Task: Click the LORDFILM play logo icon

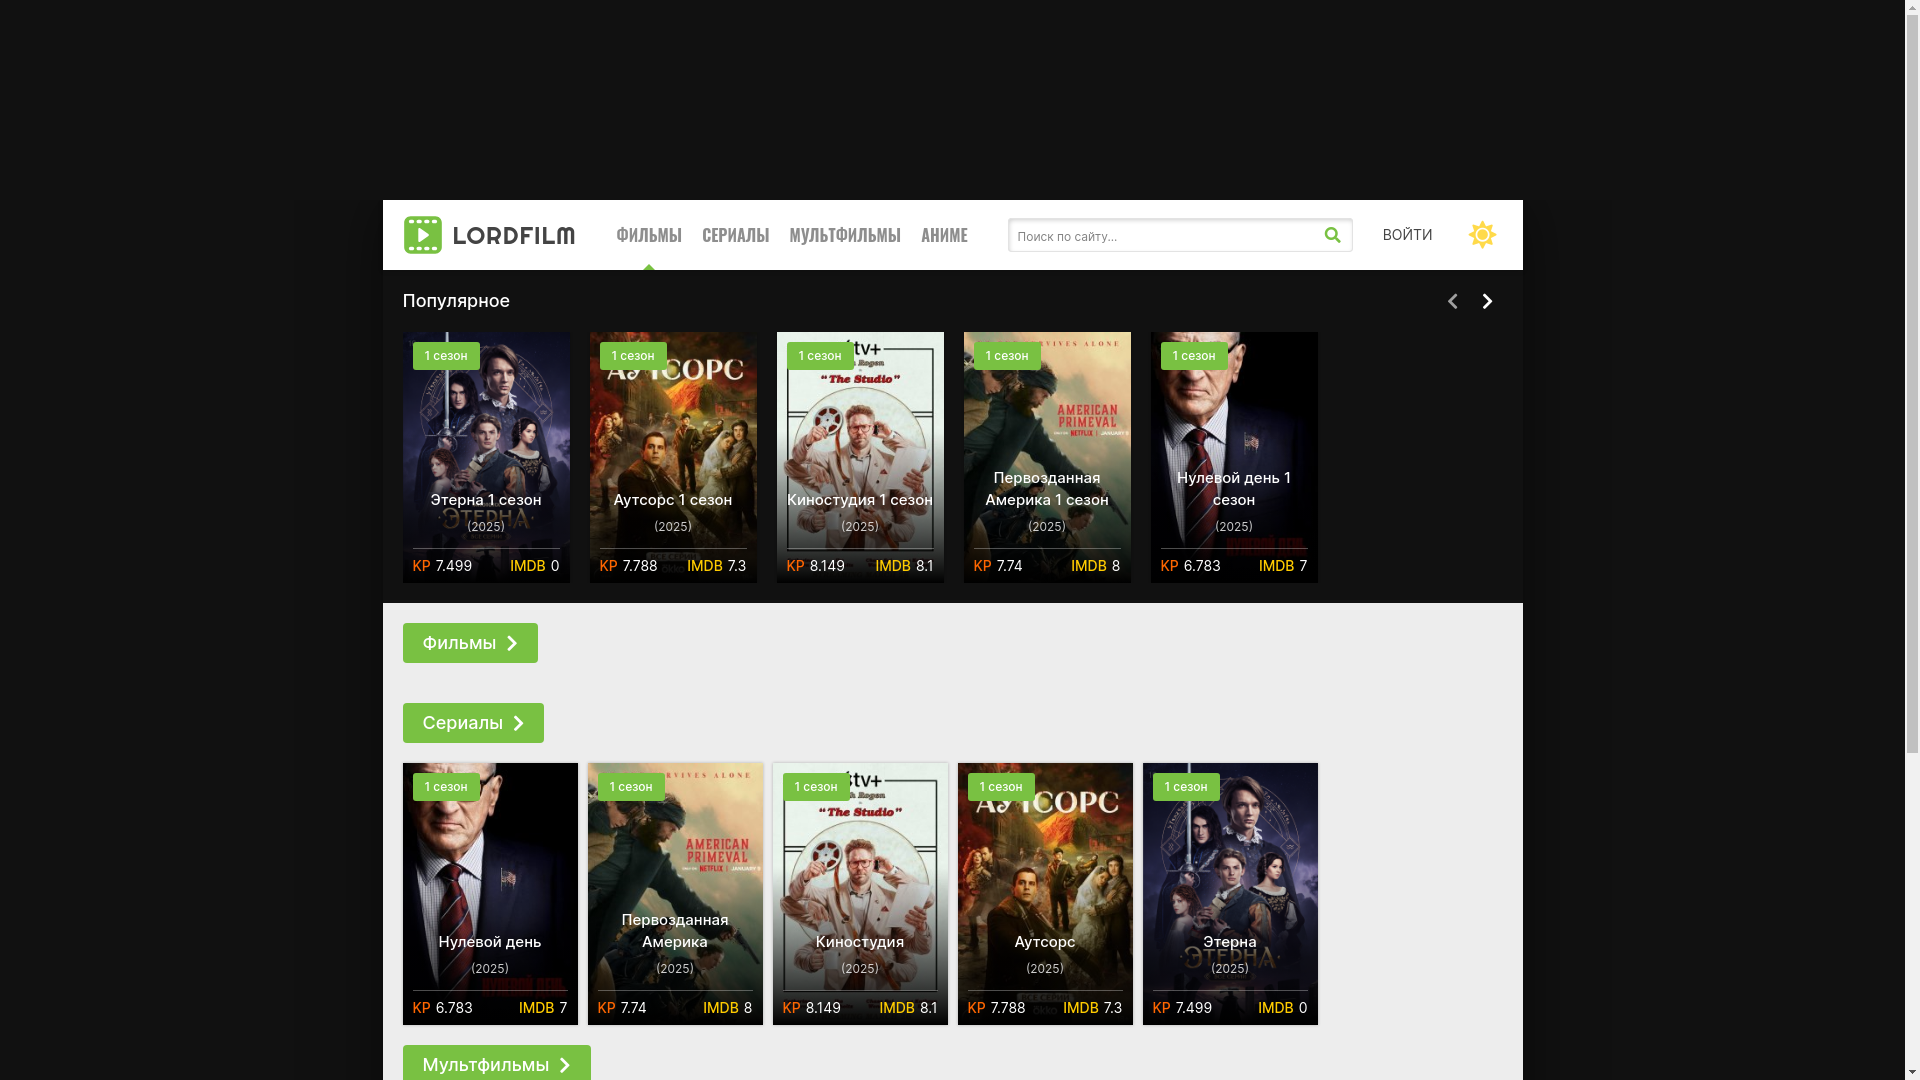Action: [x=422, y=235]
